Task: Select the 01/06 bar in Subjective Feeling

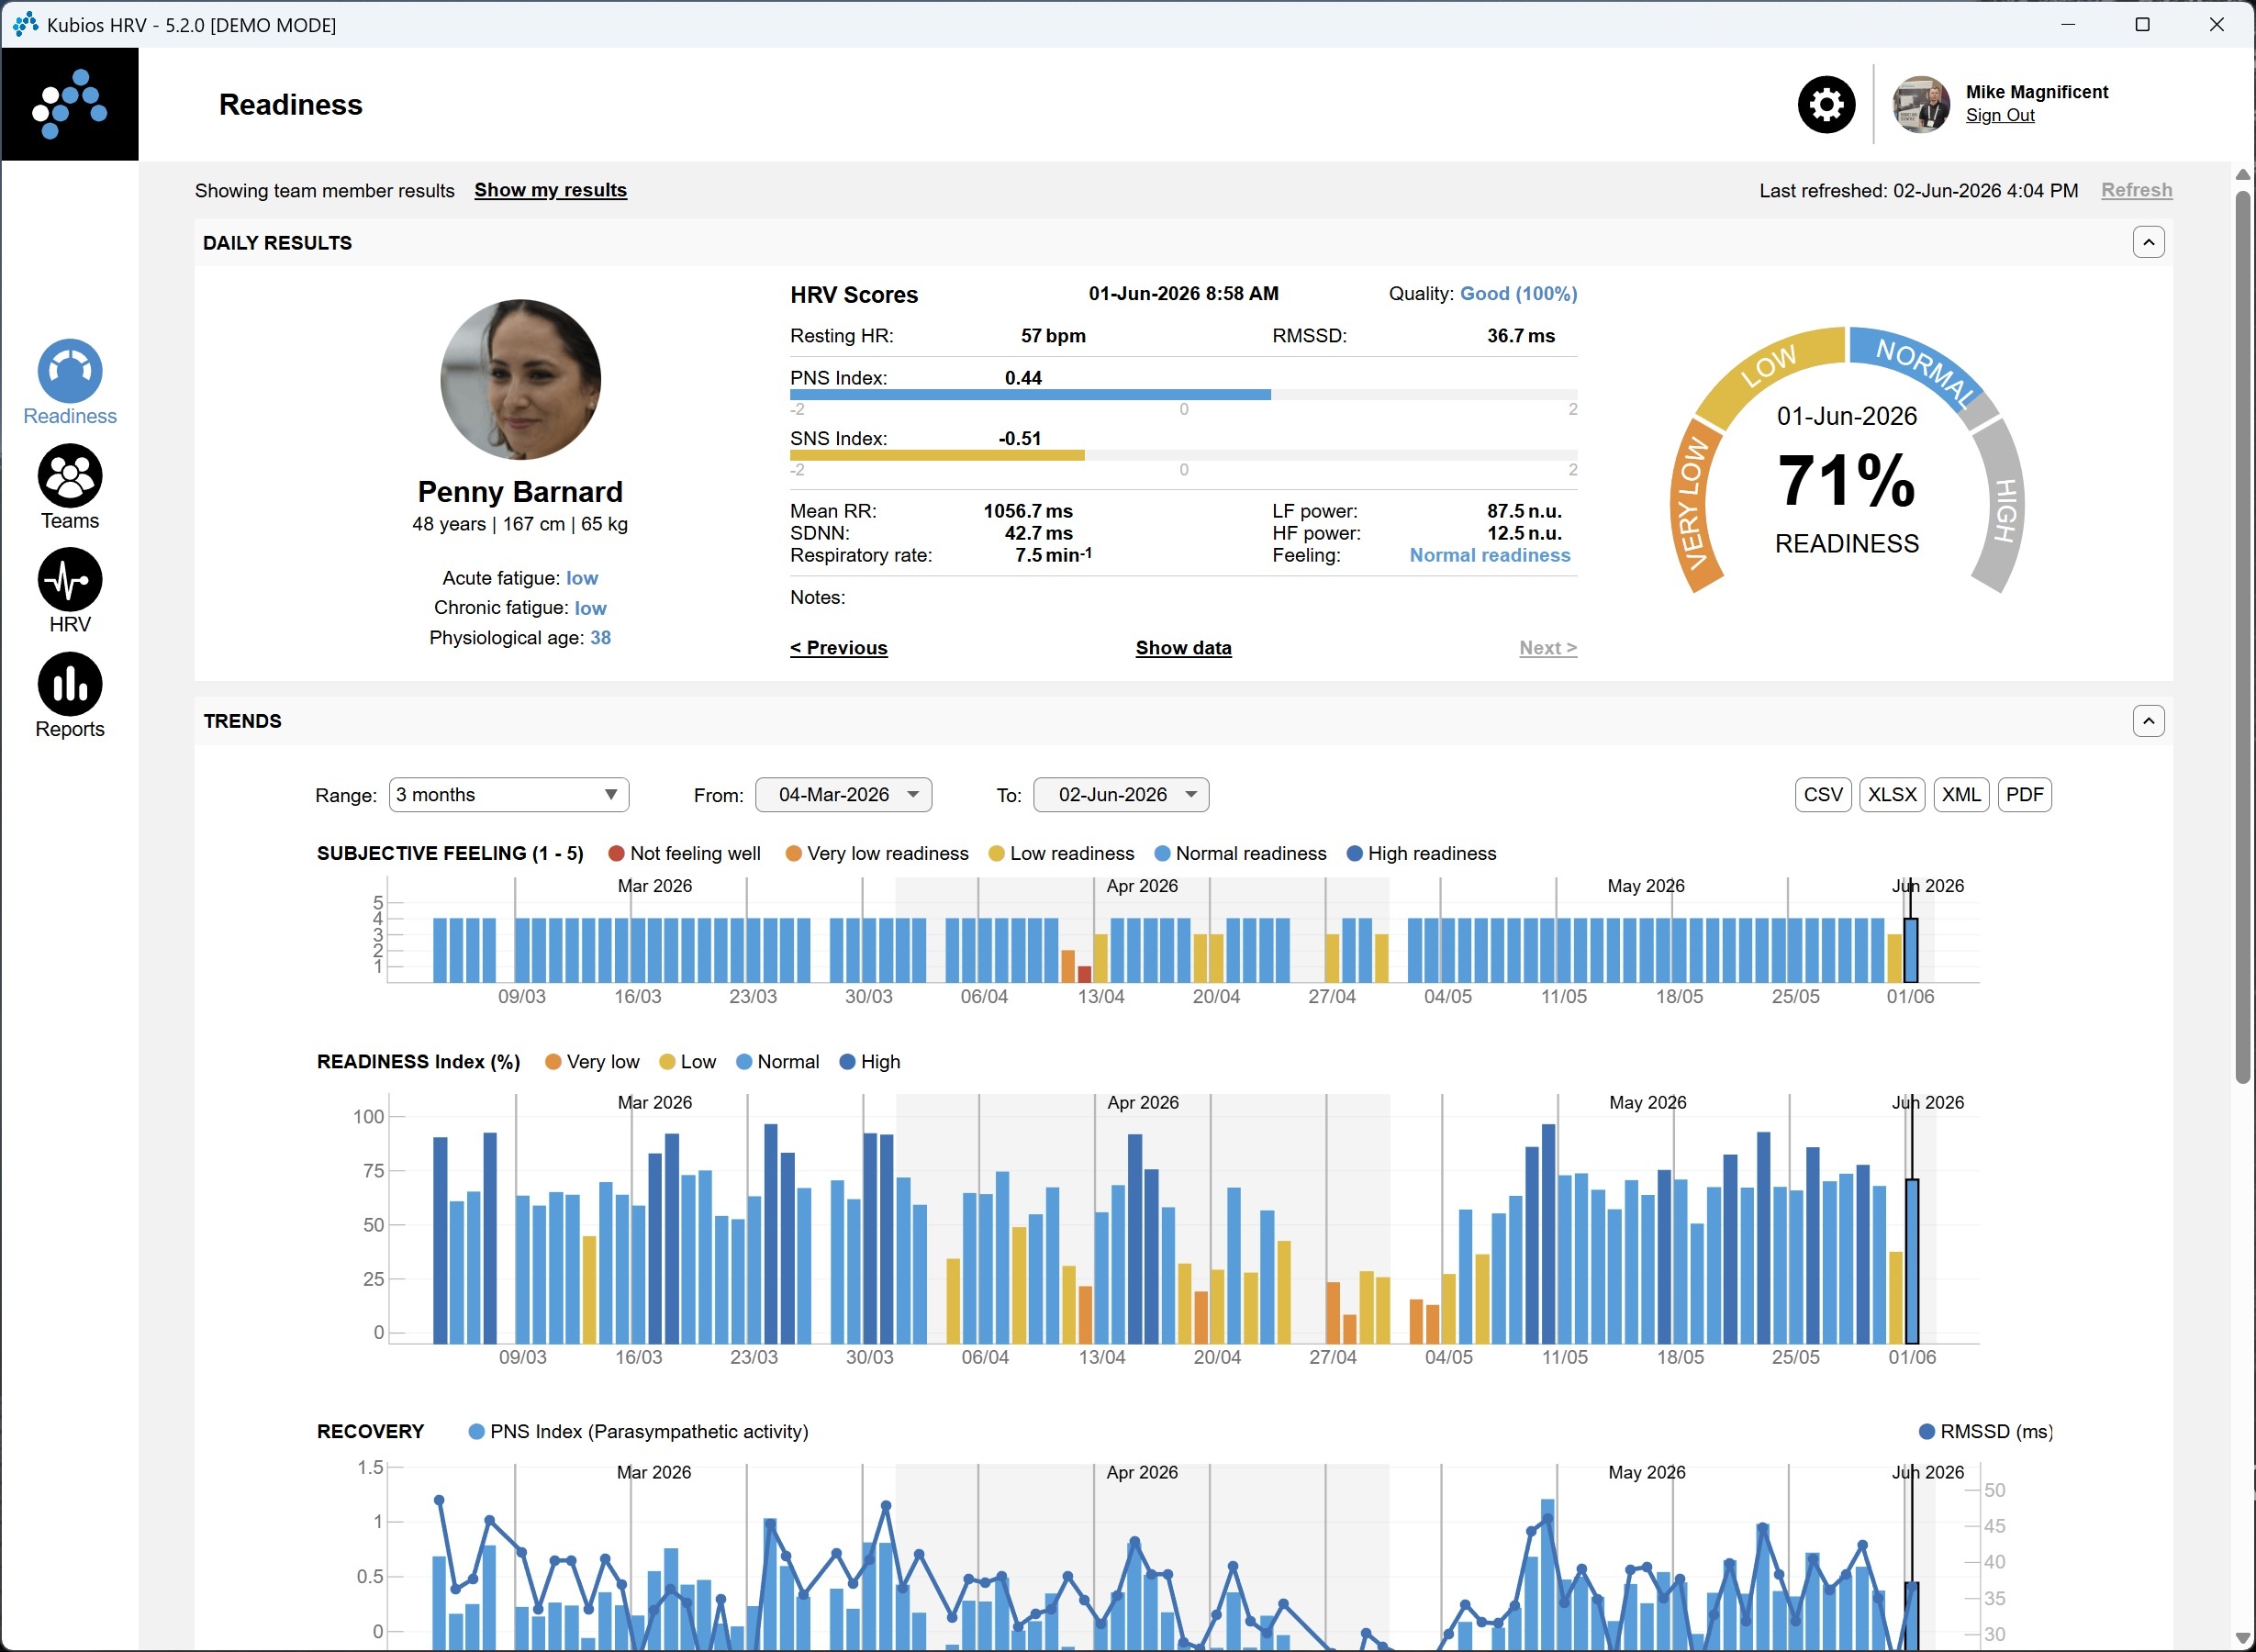Action: [1911, 950]
